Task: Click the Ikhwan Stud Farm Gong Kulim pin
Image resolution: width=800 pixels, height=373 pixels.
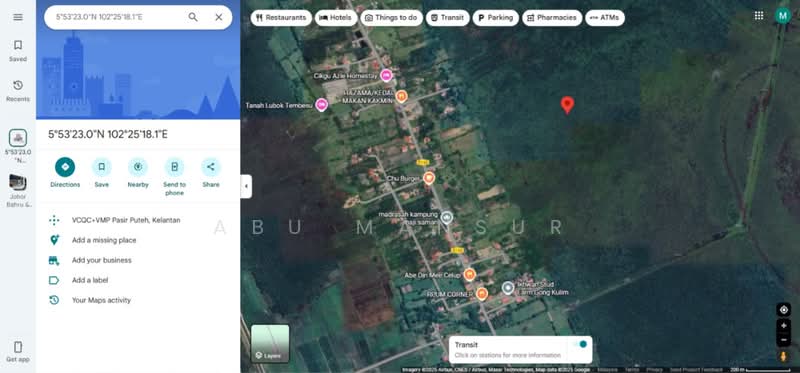Action: pos(508,288)
